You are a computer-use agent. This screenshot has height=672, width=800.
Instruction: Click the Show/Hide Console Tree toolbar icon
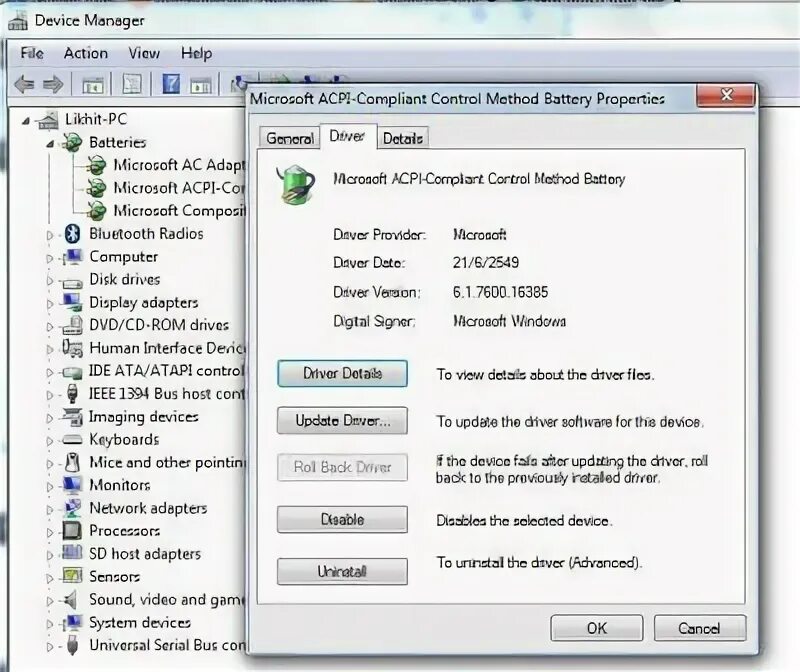[x=93, y=84]
